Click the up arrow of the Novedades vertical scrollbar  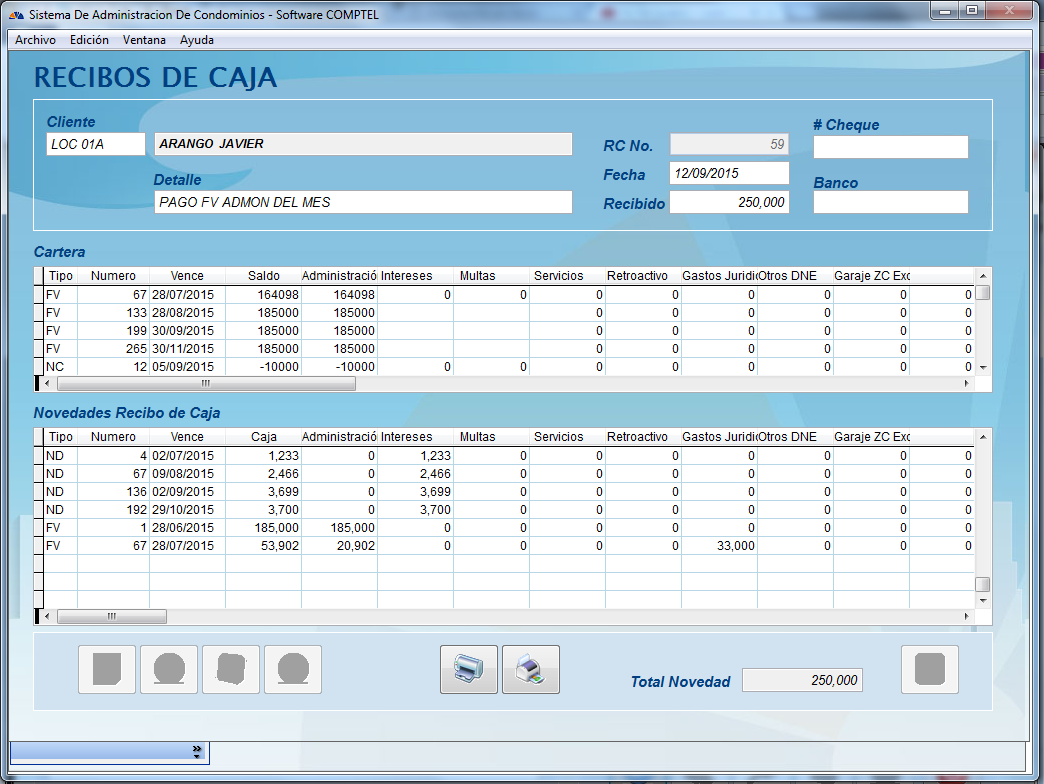[983, 437]
